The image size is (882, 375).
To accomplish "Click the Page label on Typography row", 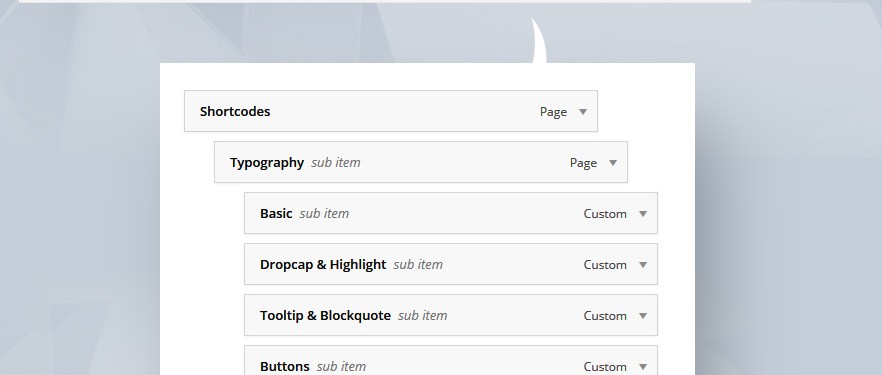I will (583, 163).
